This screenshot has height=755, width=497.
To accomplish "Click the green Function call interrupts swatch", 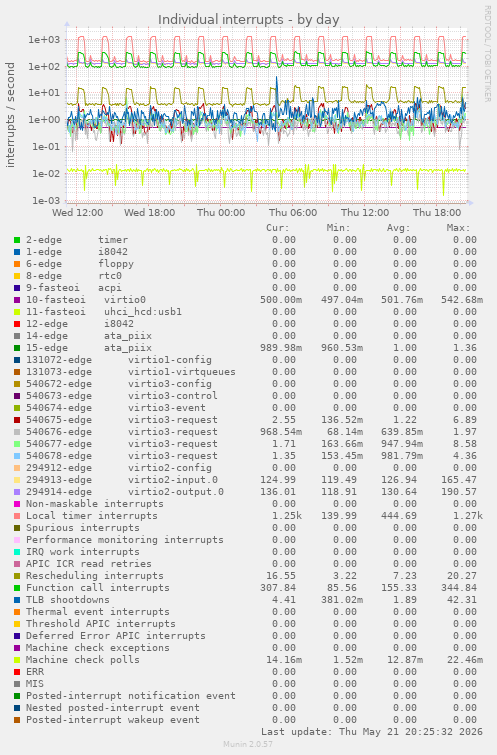I will click(x=17, y=588).
